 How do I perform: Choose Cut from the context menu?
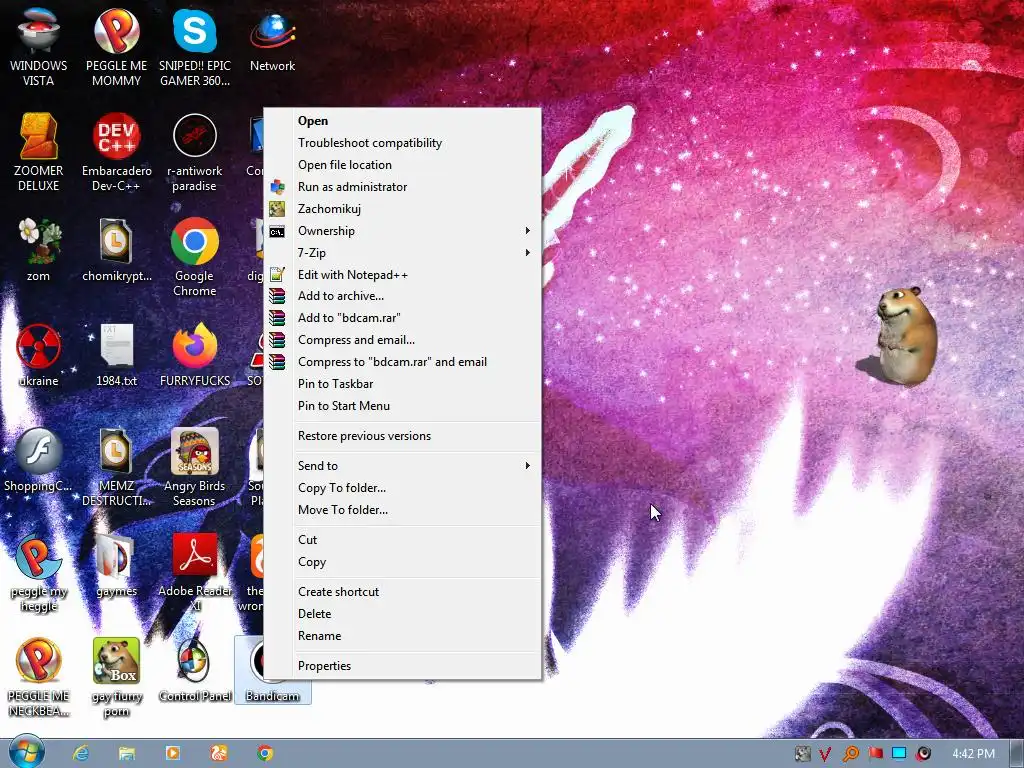(x=402, y=540)
